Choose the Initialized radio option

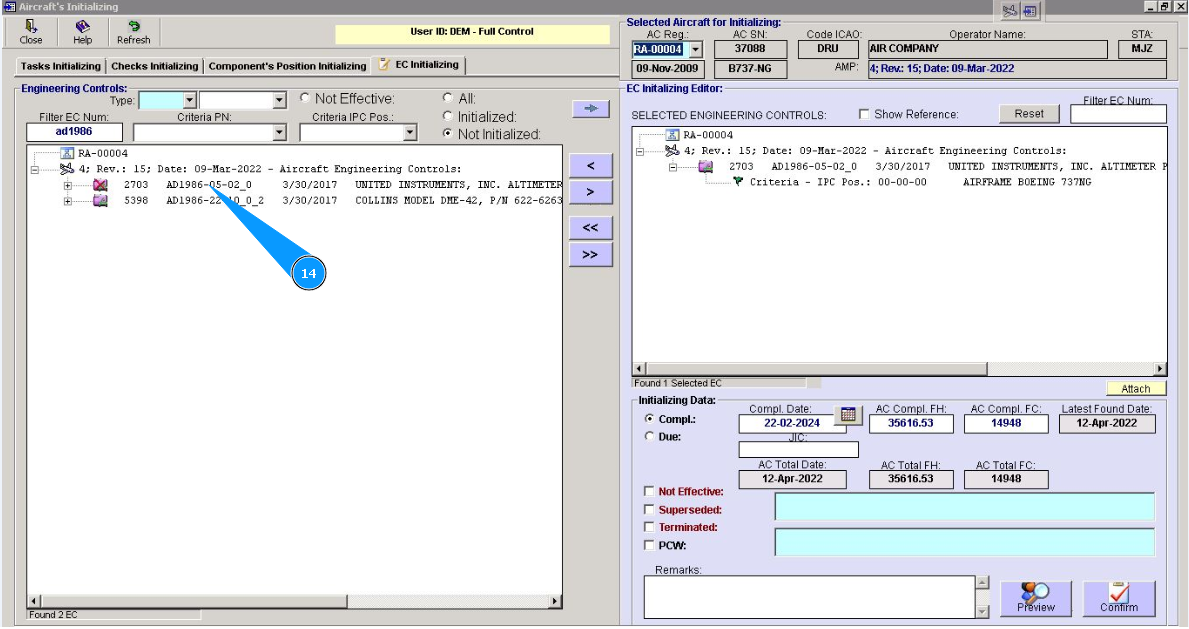pos(448,116)
